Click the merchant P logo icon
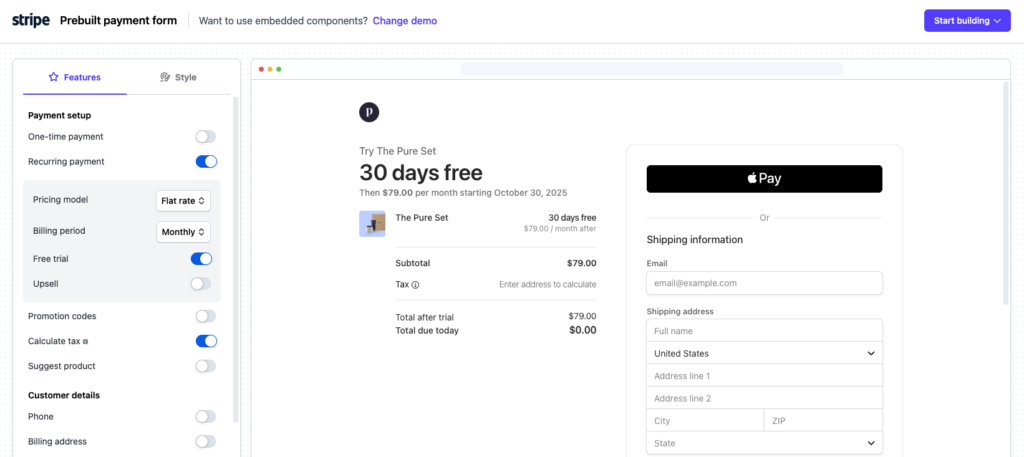Image resolution: width=1024 pixels, height=457 pixels. 369,112
